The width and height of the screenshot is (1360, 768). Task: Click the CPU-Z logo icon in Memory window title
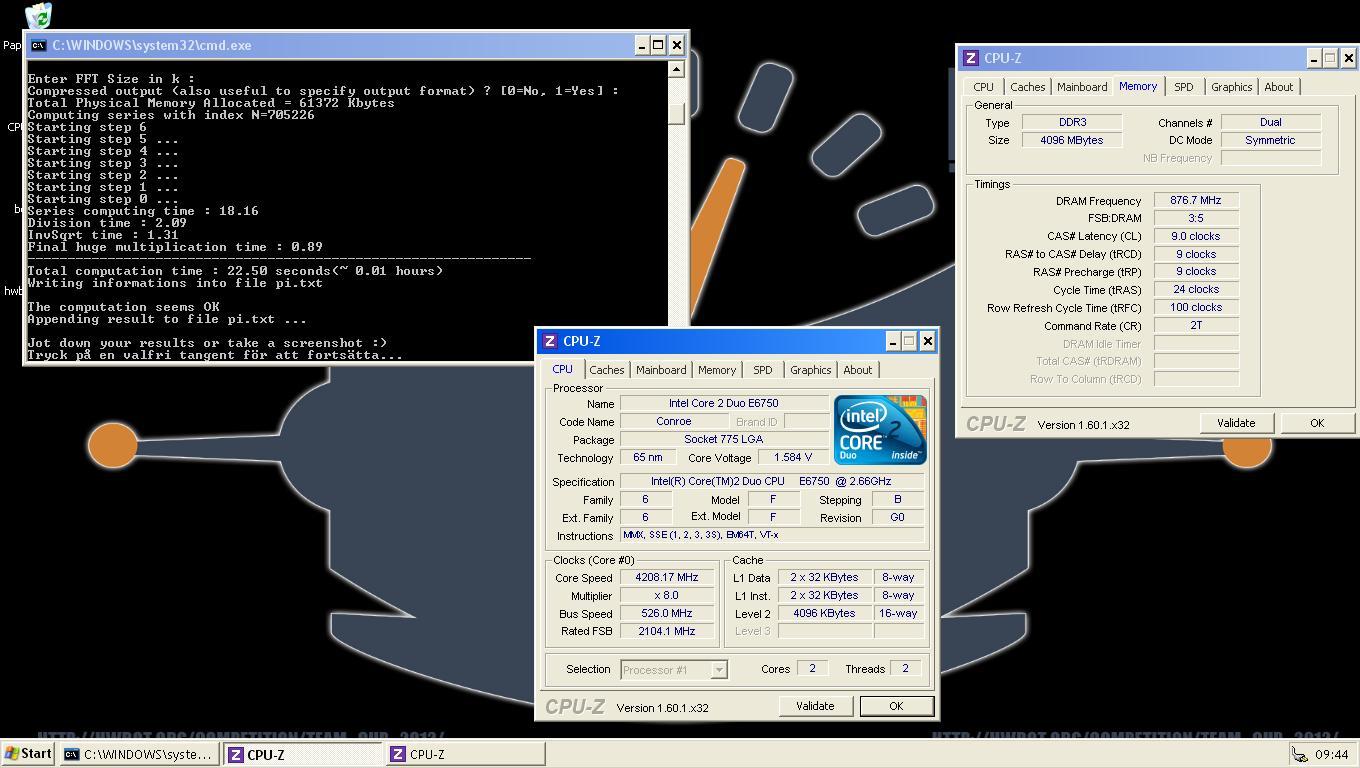coord(971,58)
